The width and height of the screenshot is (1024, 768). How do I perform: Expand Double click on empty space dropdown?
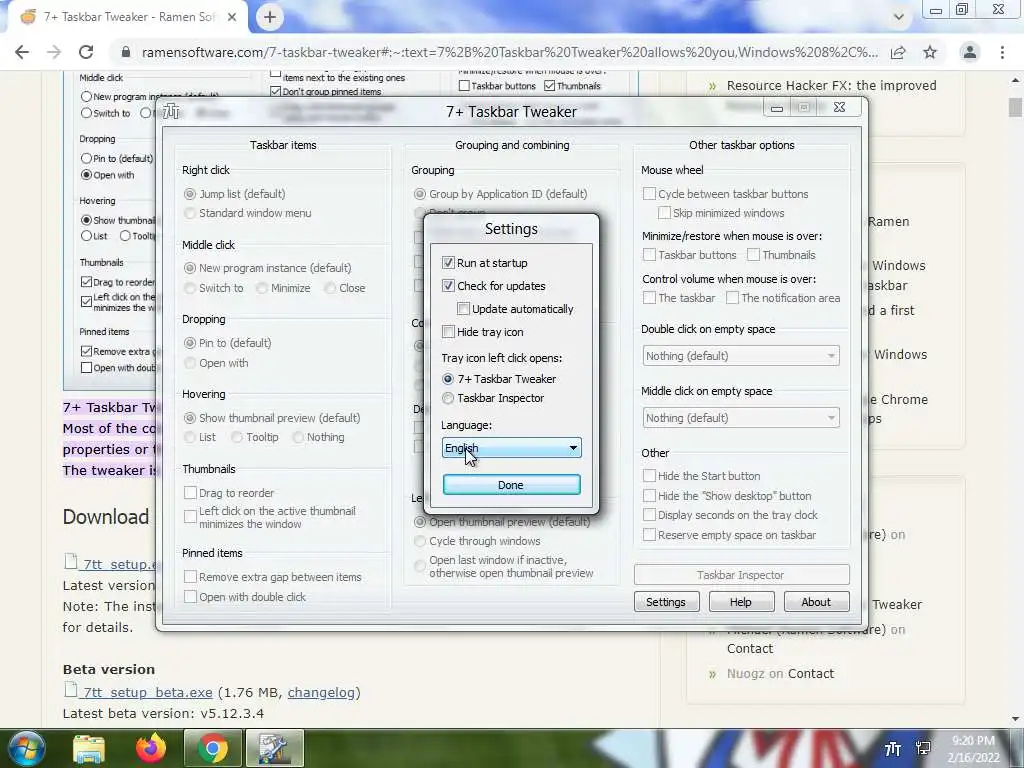(741, 356)
